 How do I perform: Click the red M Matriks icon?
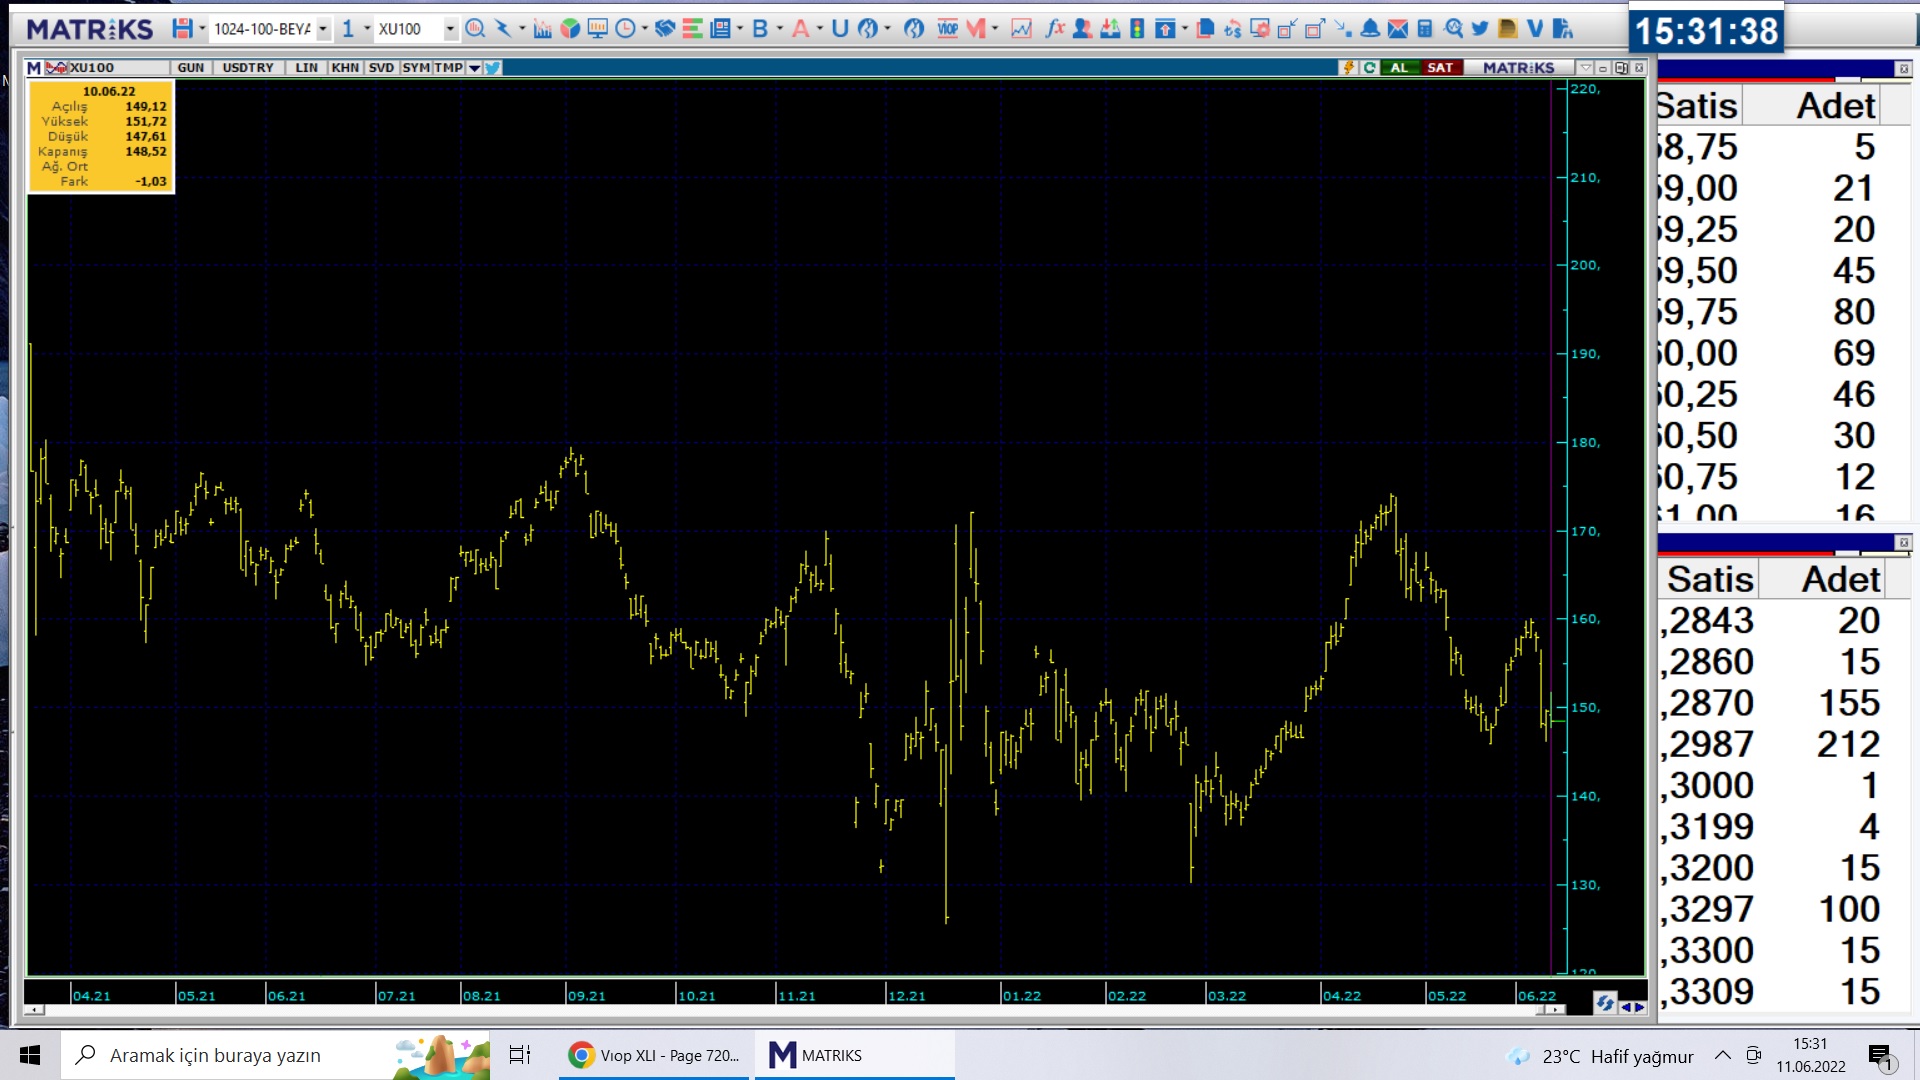point(974,29)
